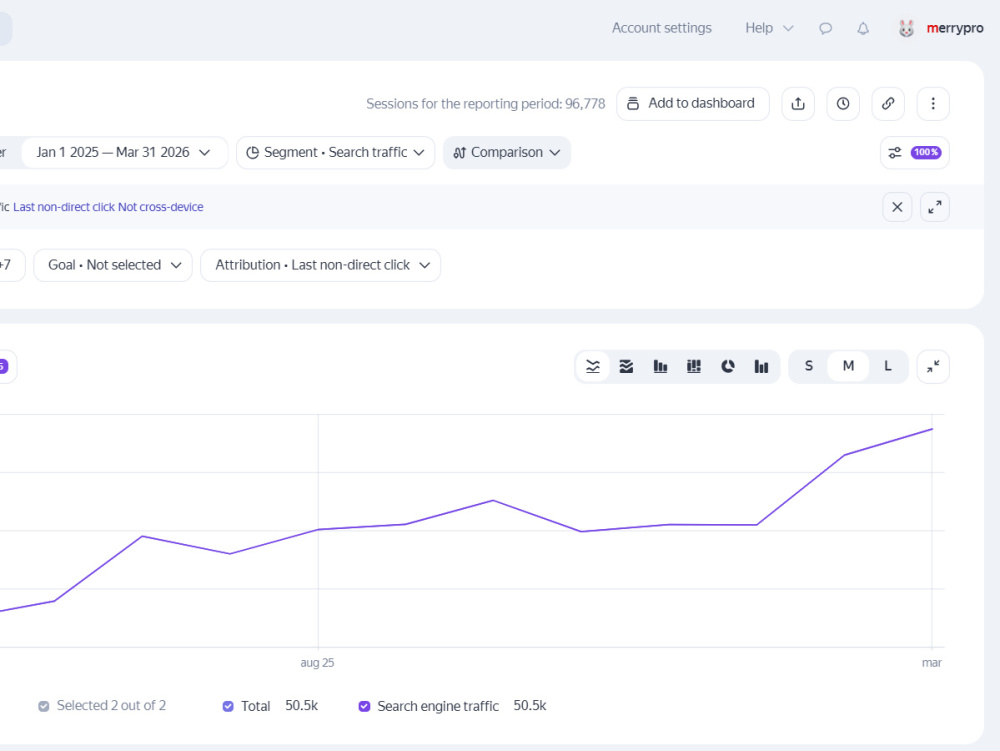The width and height of the screenshot is (1000, 751).
Task: Add report to dashboard
Action: pos(693,103)
